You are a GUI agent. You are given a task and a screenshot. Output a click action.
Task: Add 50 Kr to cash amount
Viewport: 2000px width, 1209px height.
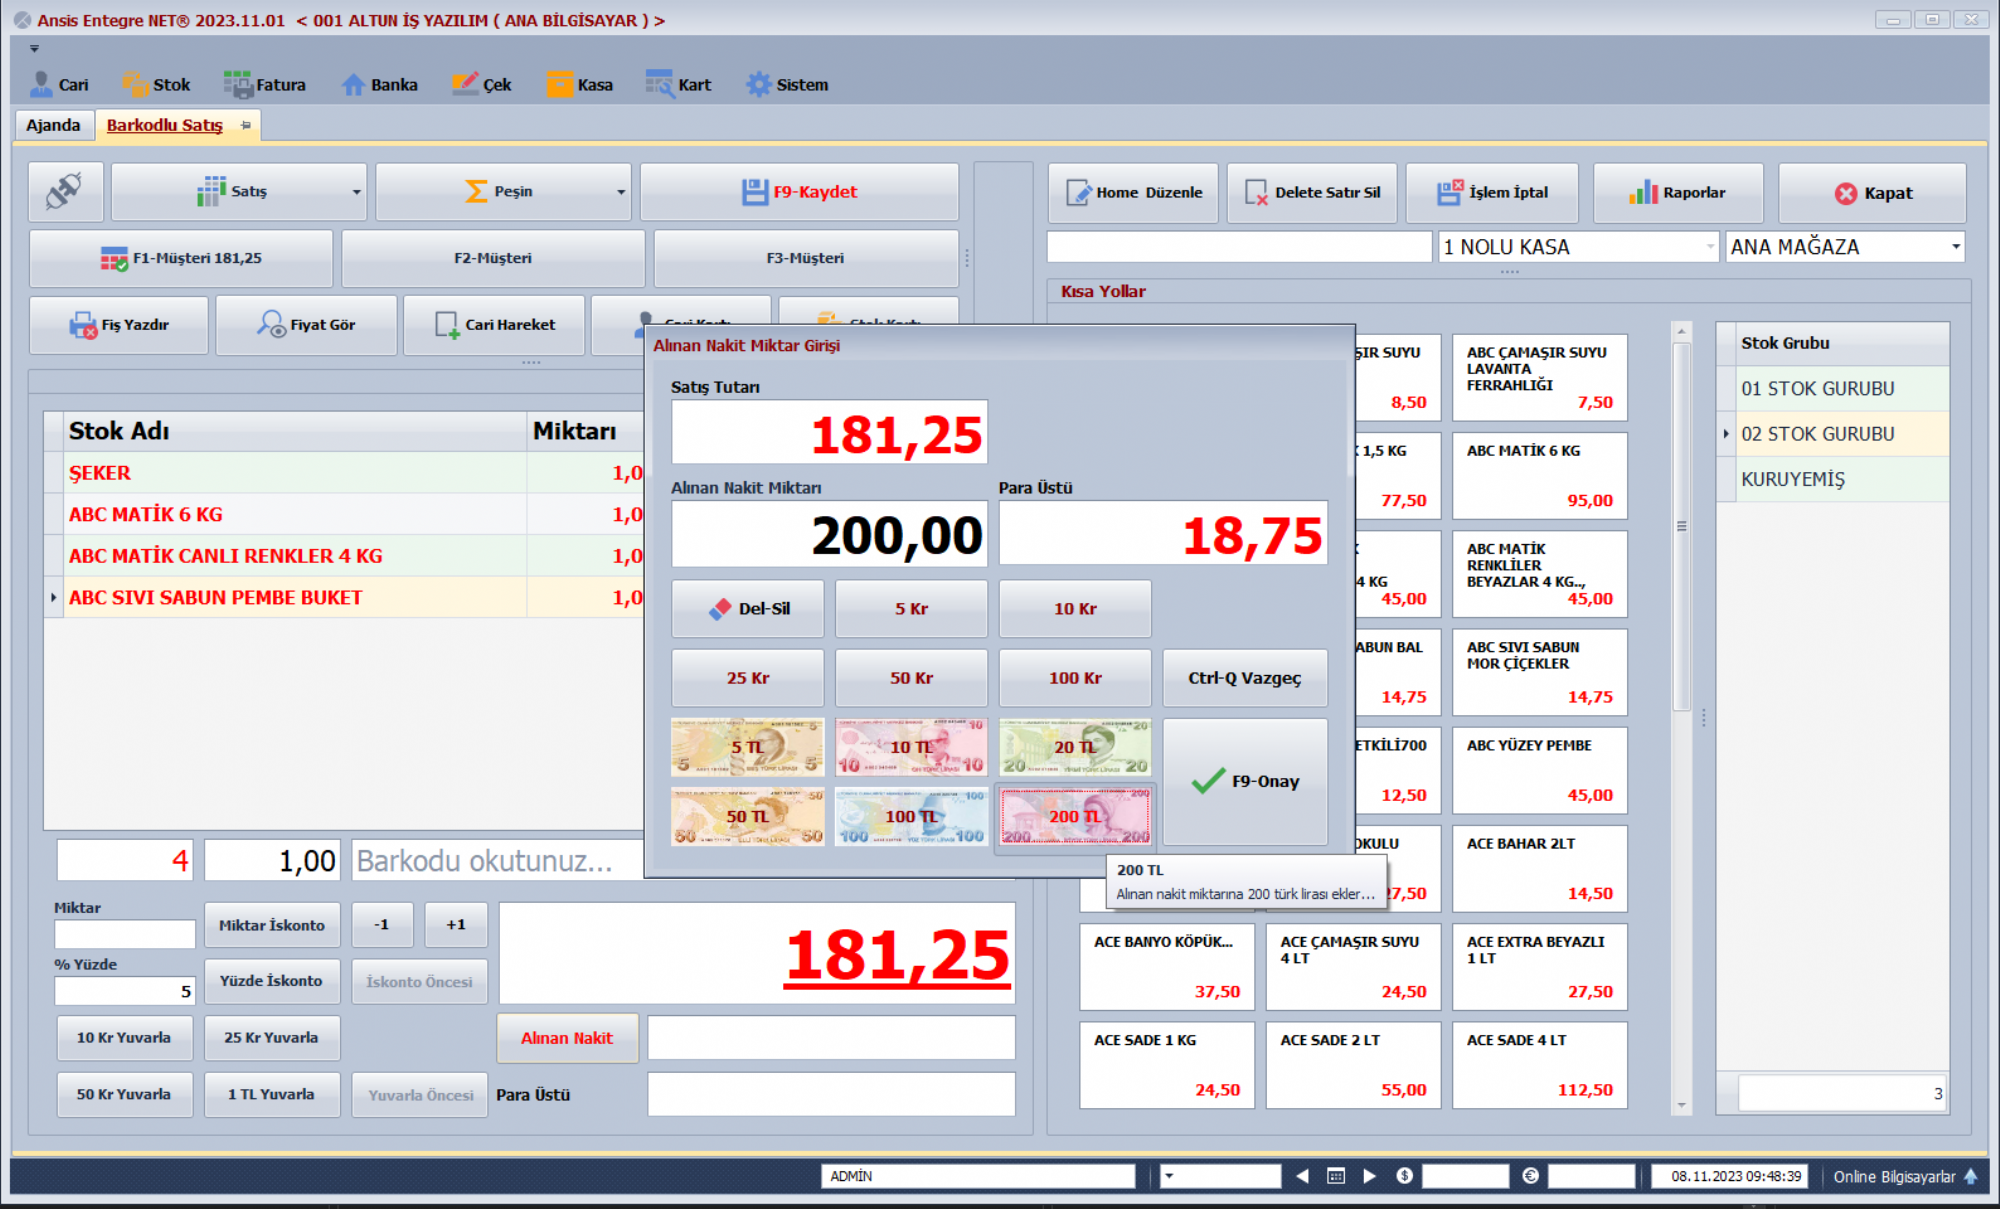click(911, 678)
